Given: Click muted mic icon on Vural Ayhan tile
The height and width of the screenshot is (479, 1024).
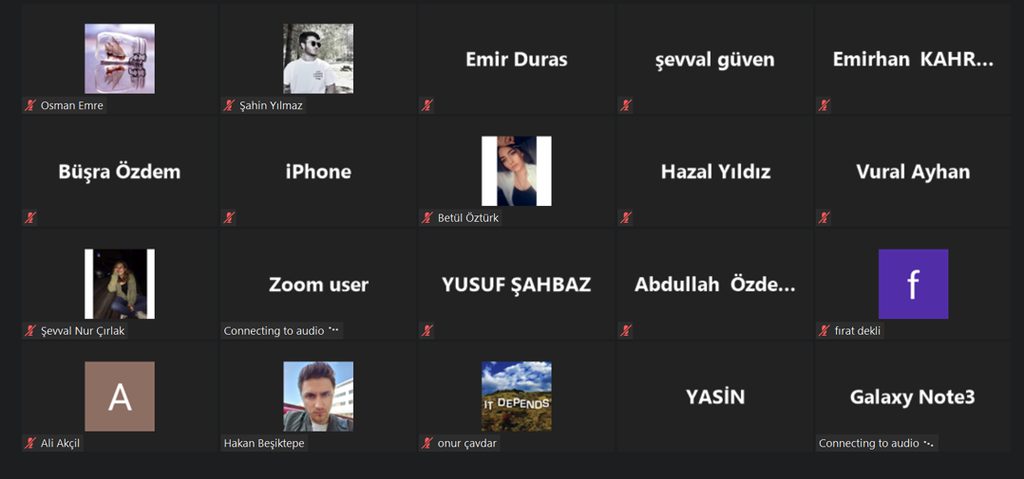Looking at the screenshot, I should (824, 218).
